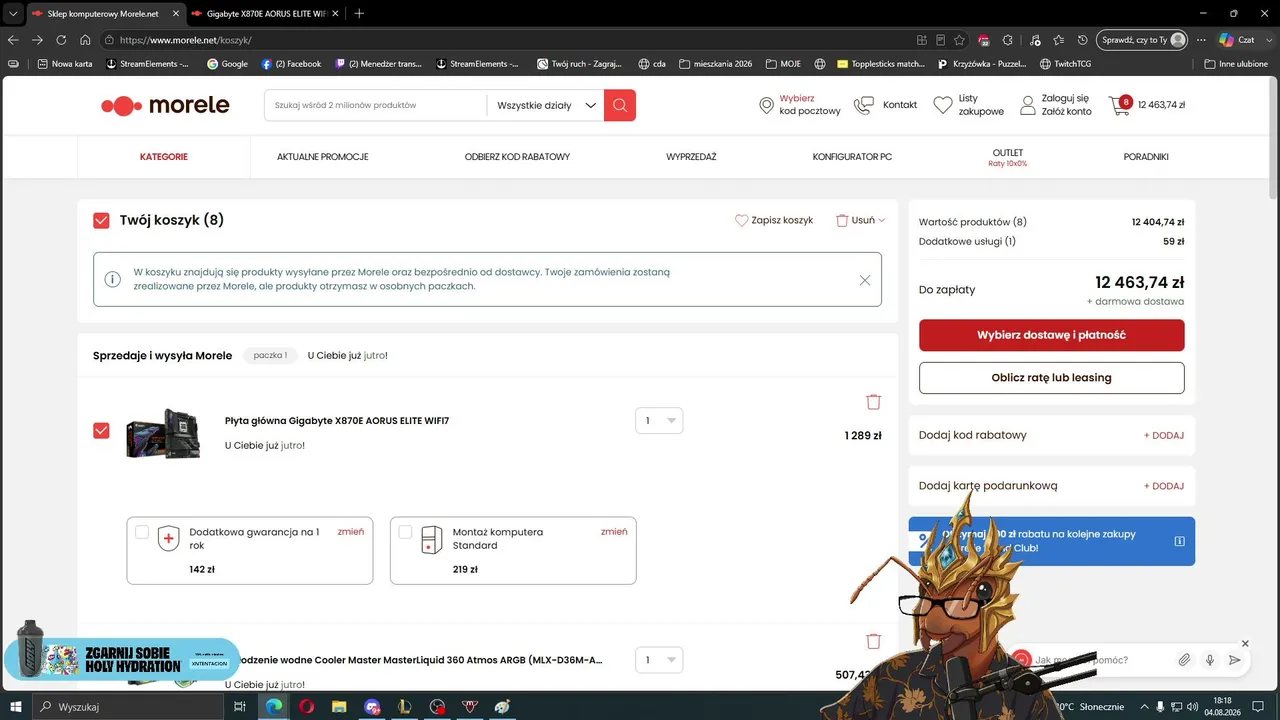Click Wybierz dostawę i płatność button

[x=1052, y=335]
